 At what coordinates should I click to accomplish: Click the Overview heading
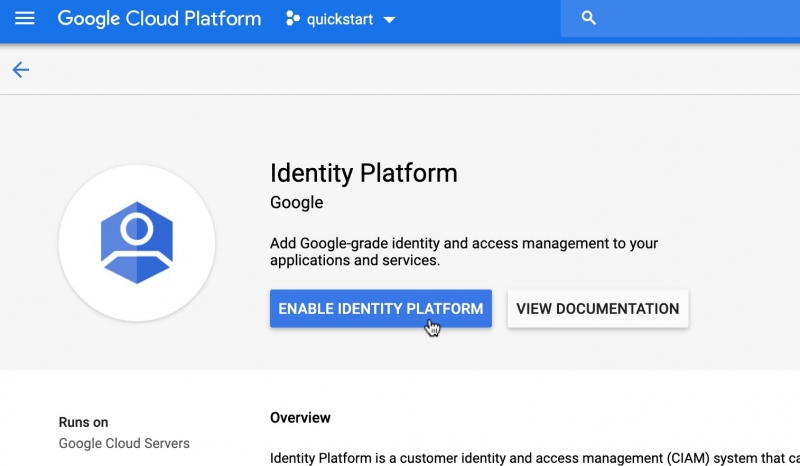point(300,418)
